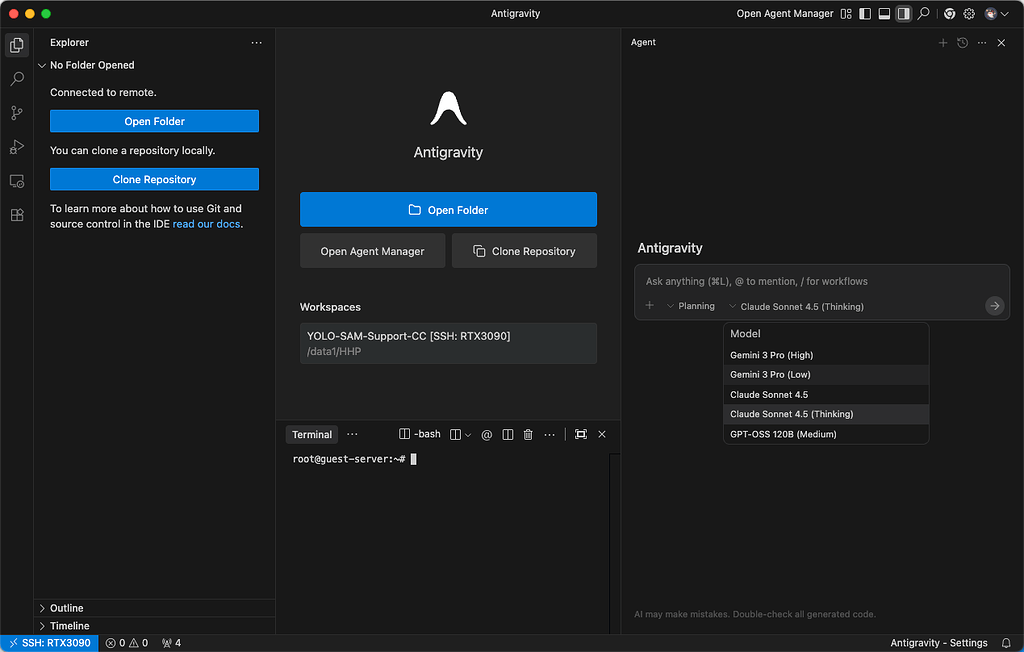Follow the read our docs link

pos(206,224)
